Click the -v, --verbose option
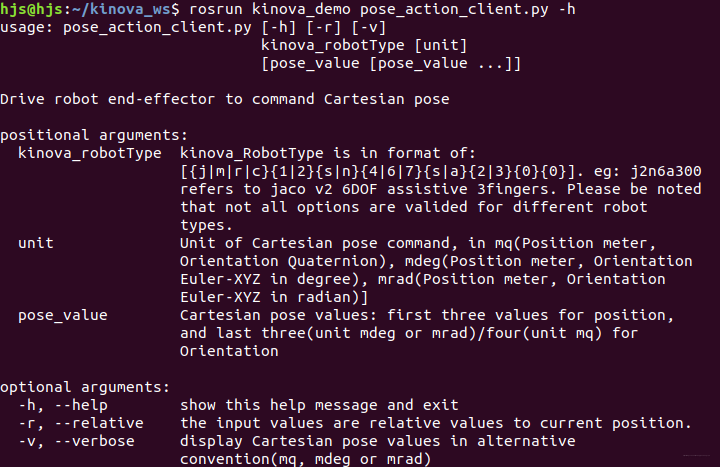720x467 pixels. pyautogui.click(x=76, y=441)
